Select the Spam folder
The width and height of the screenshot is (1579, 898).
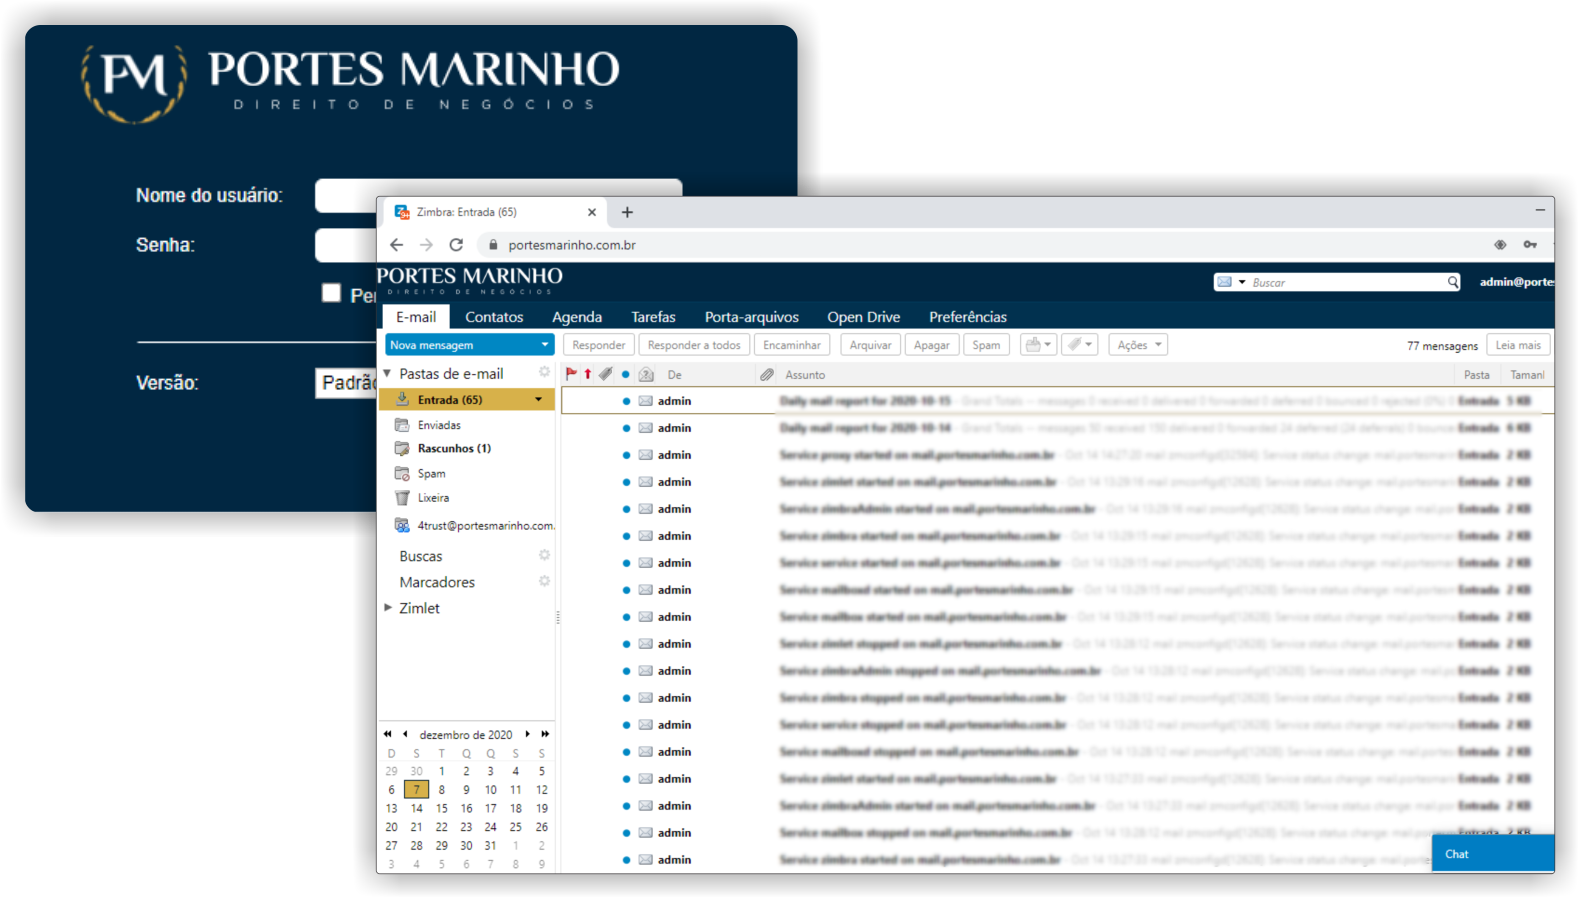tap(467, 474)
